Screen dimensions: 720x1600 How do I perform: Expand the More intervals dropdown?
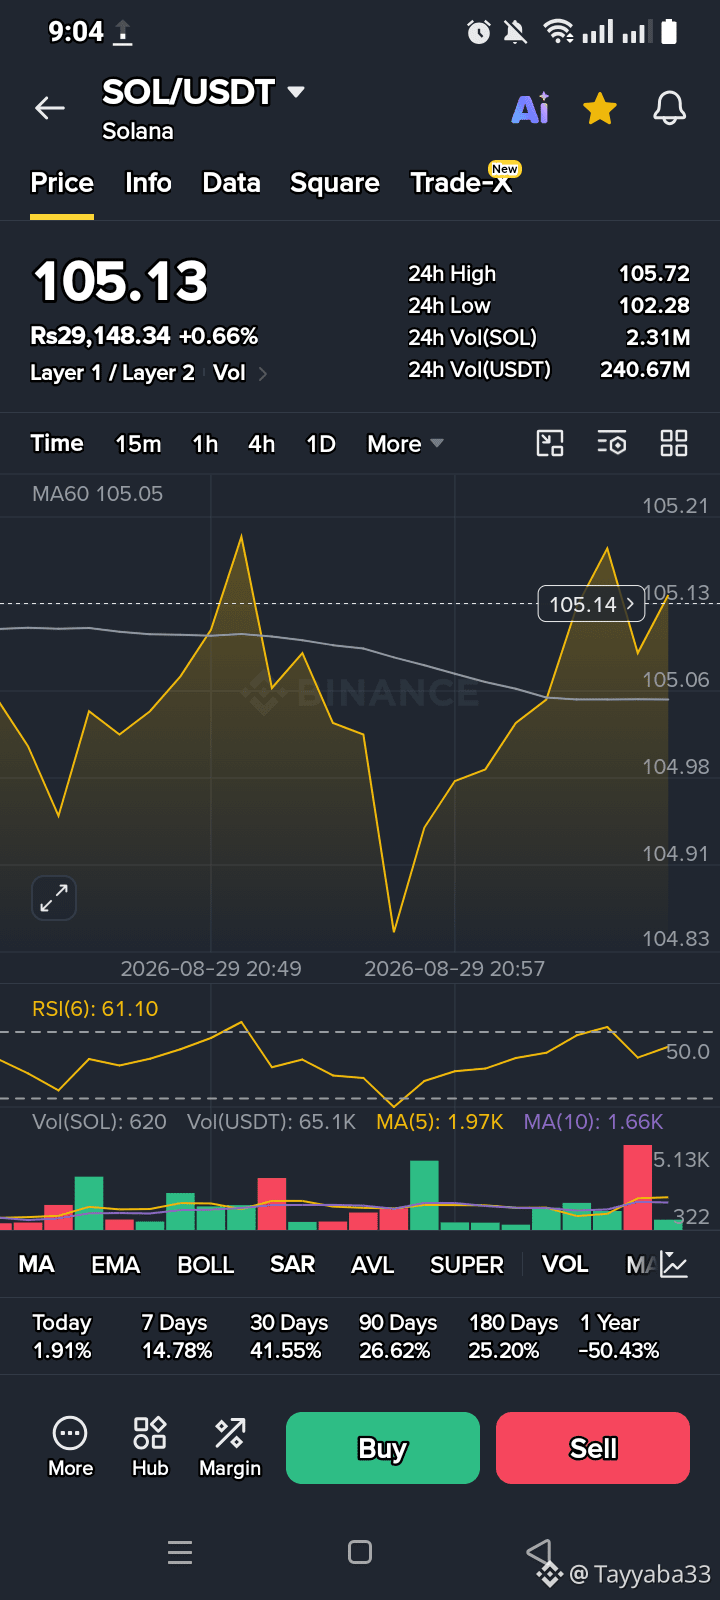tap(405, 443)
